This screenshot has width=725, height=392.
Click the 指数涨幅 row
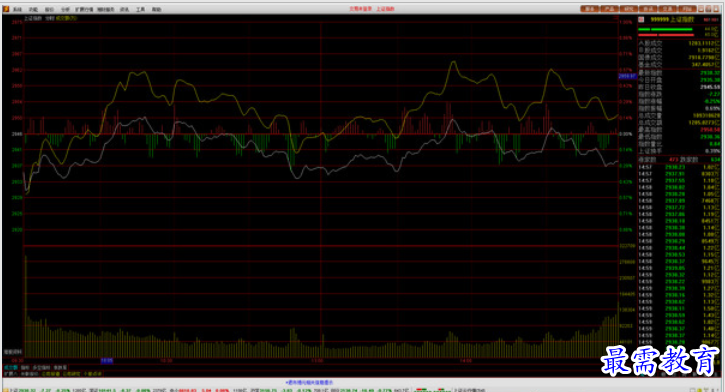pyautogui.click(x=679, y=101)
